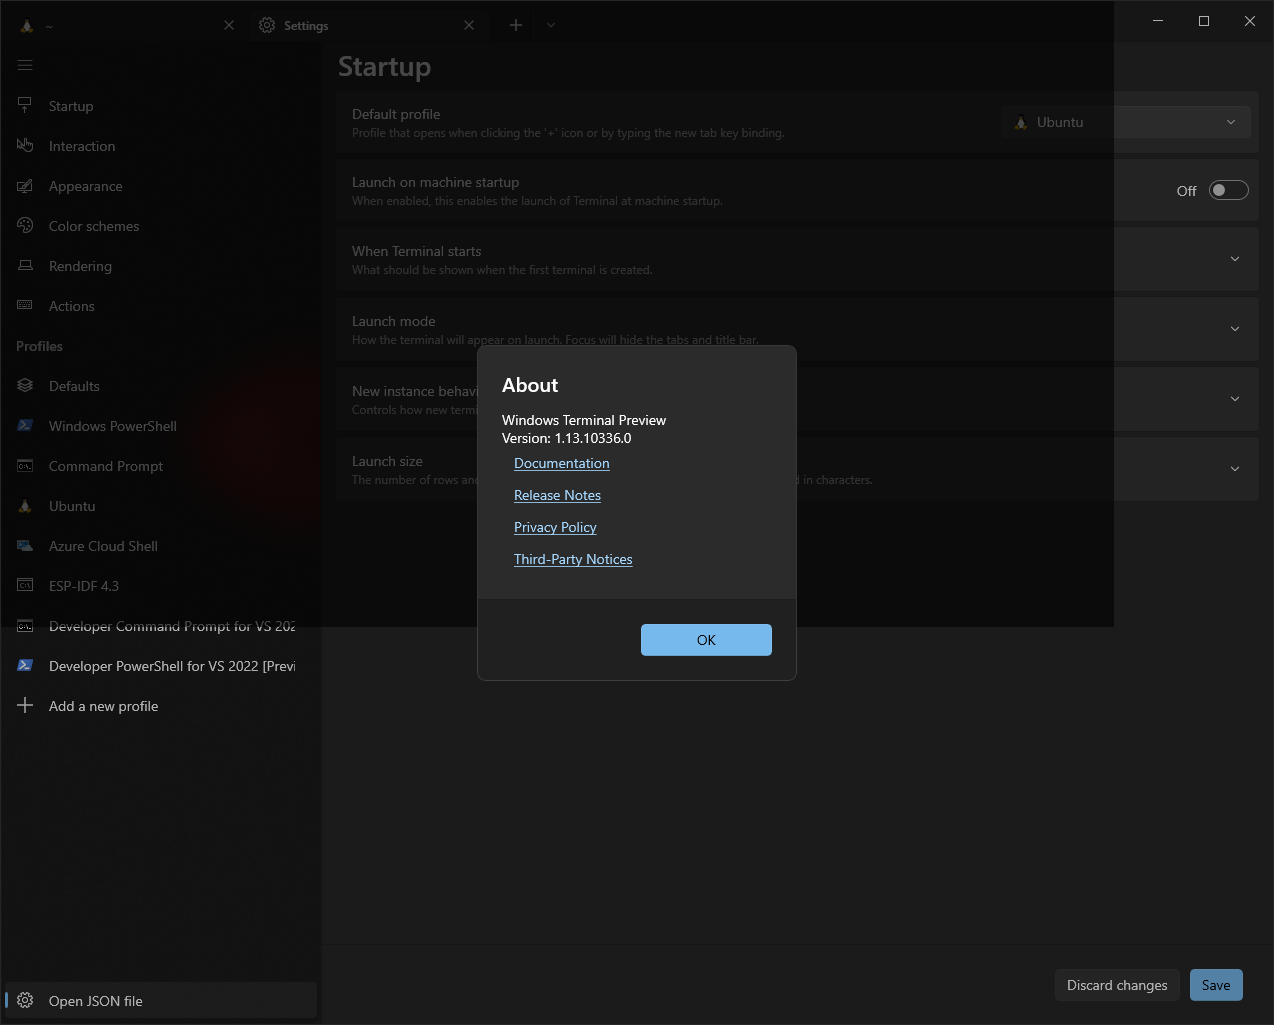The image size is (1274, 1025).
Task: Click the Windows PowerShell profile icon
Action: click(x=25, y=425)
